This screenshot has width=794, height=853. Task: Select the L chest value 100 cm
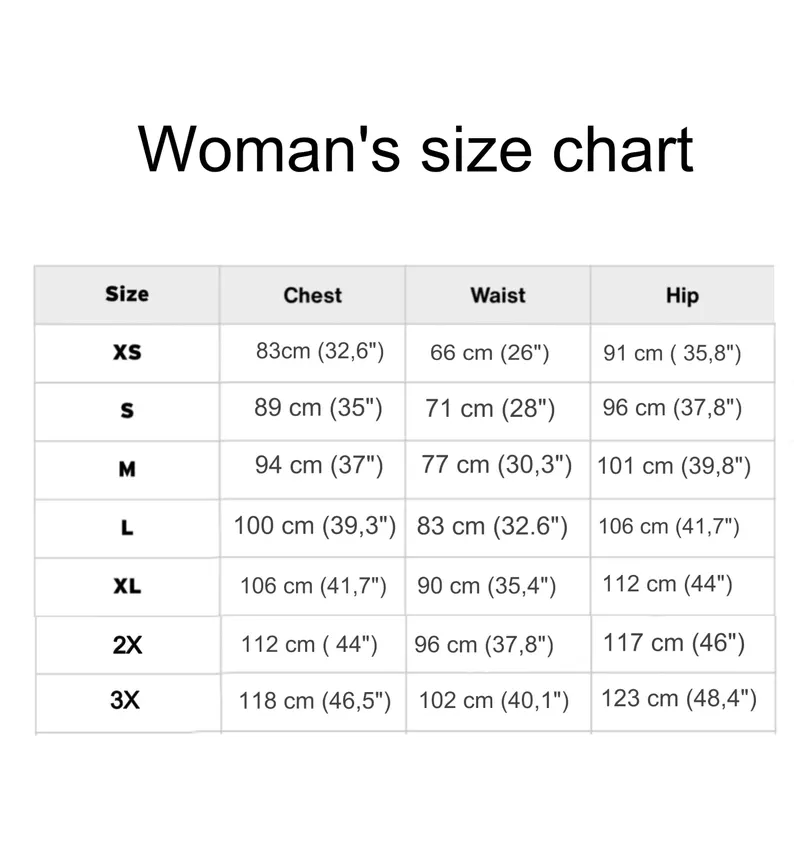pos(315,526)
